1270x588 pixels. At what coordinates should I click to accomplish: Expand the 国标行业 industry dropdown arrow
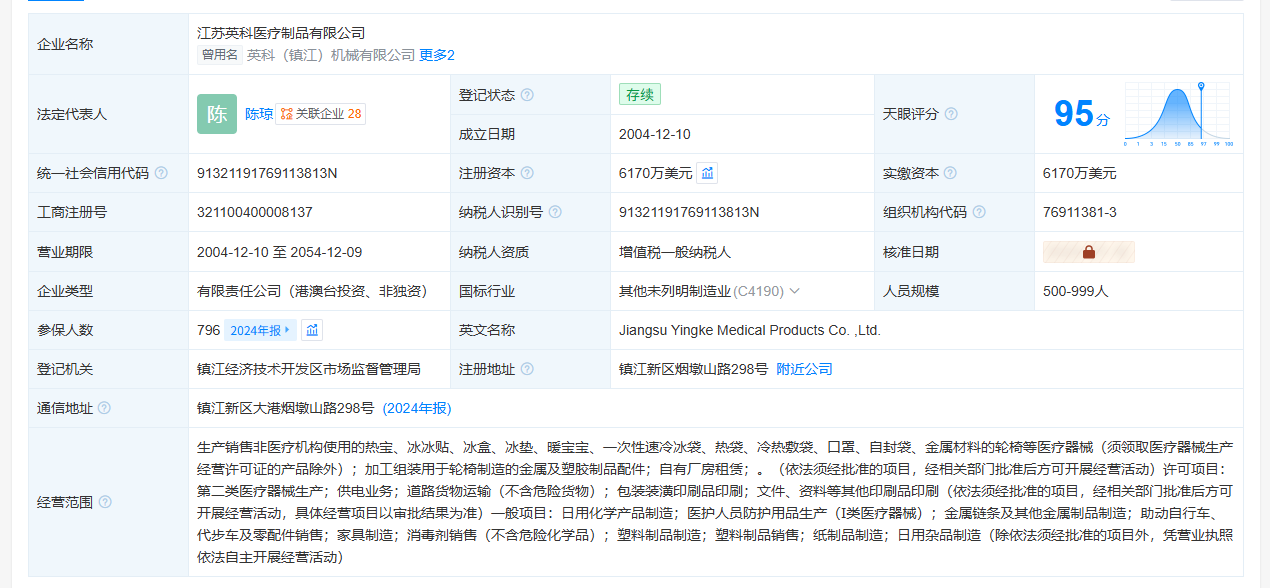(x=795, y=291)
